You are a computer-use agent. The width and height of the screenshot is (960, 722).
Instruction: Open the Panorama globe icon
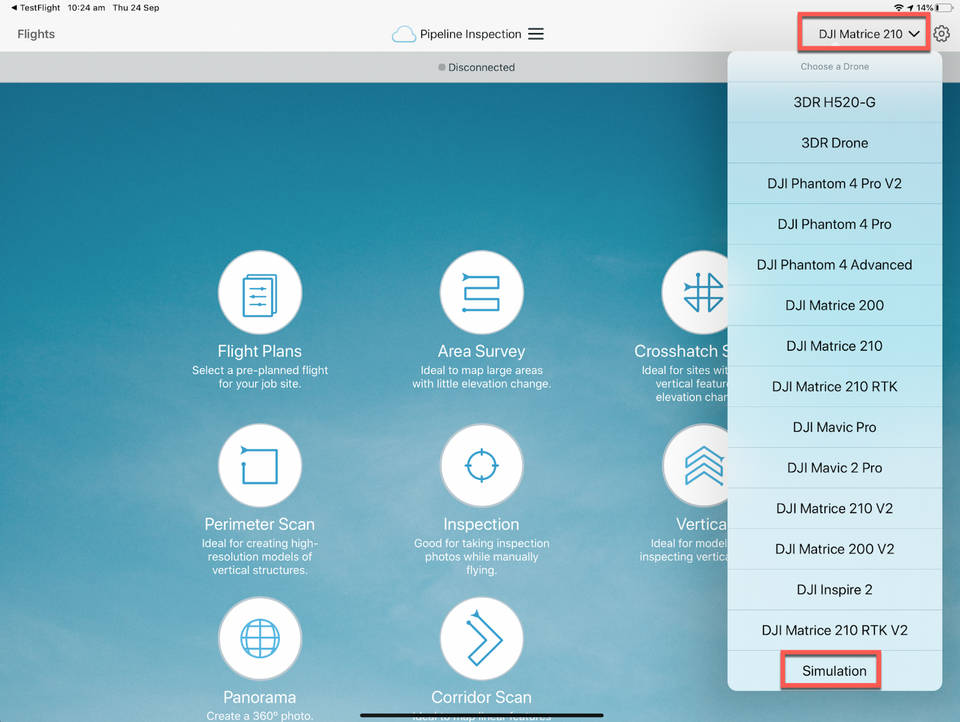[260, 638]
